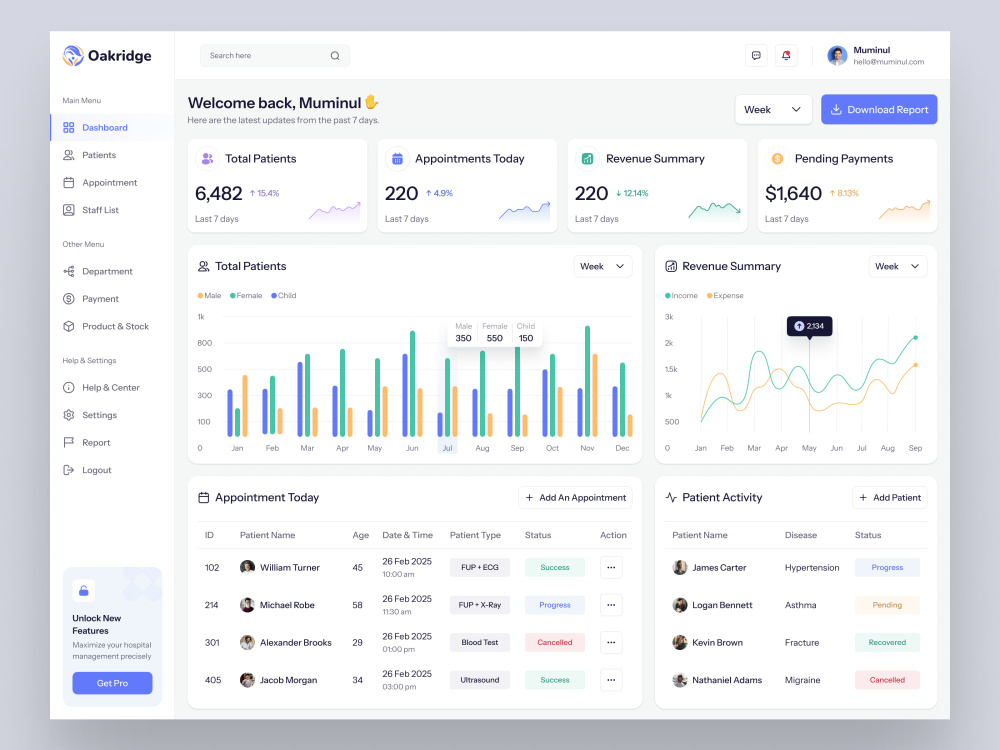Click the Pending Payments dollar icon
Screen dimensions: 1000x750
click(777, 158)
